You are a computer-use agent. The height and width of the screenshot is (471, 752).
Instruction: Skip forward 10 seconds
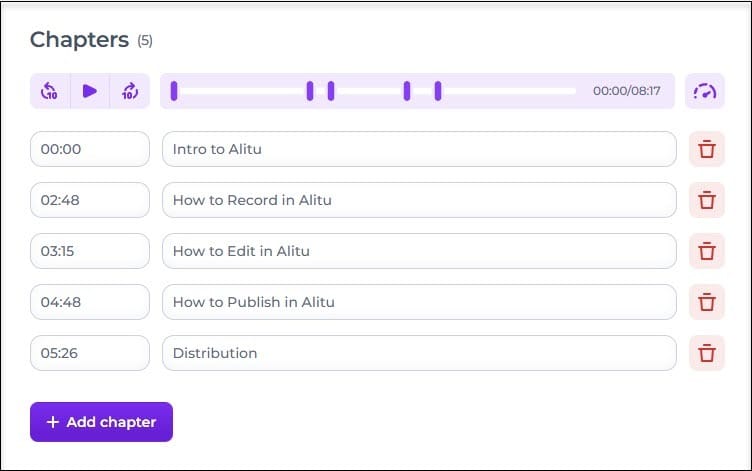pos(130,91)
